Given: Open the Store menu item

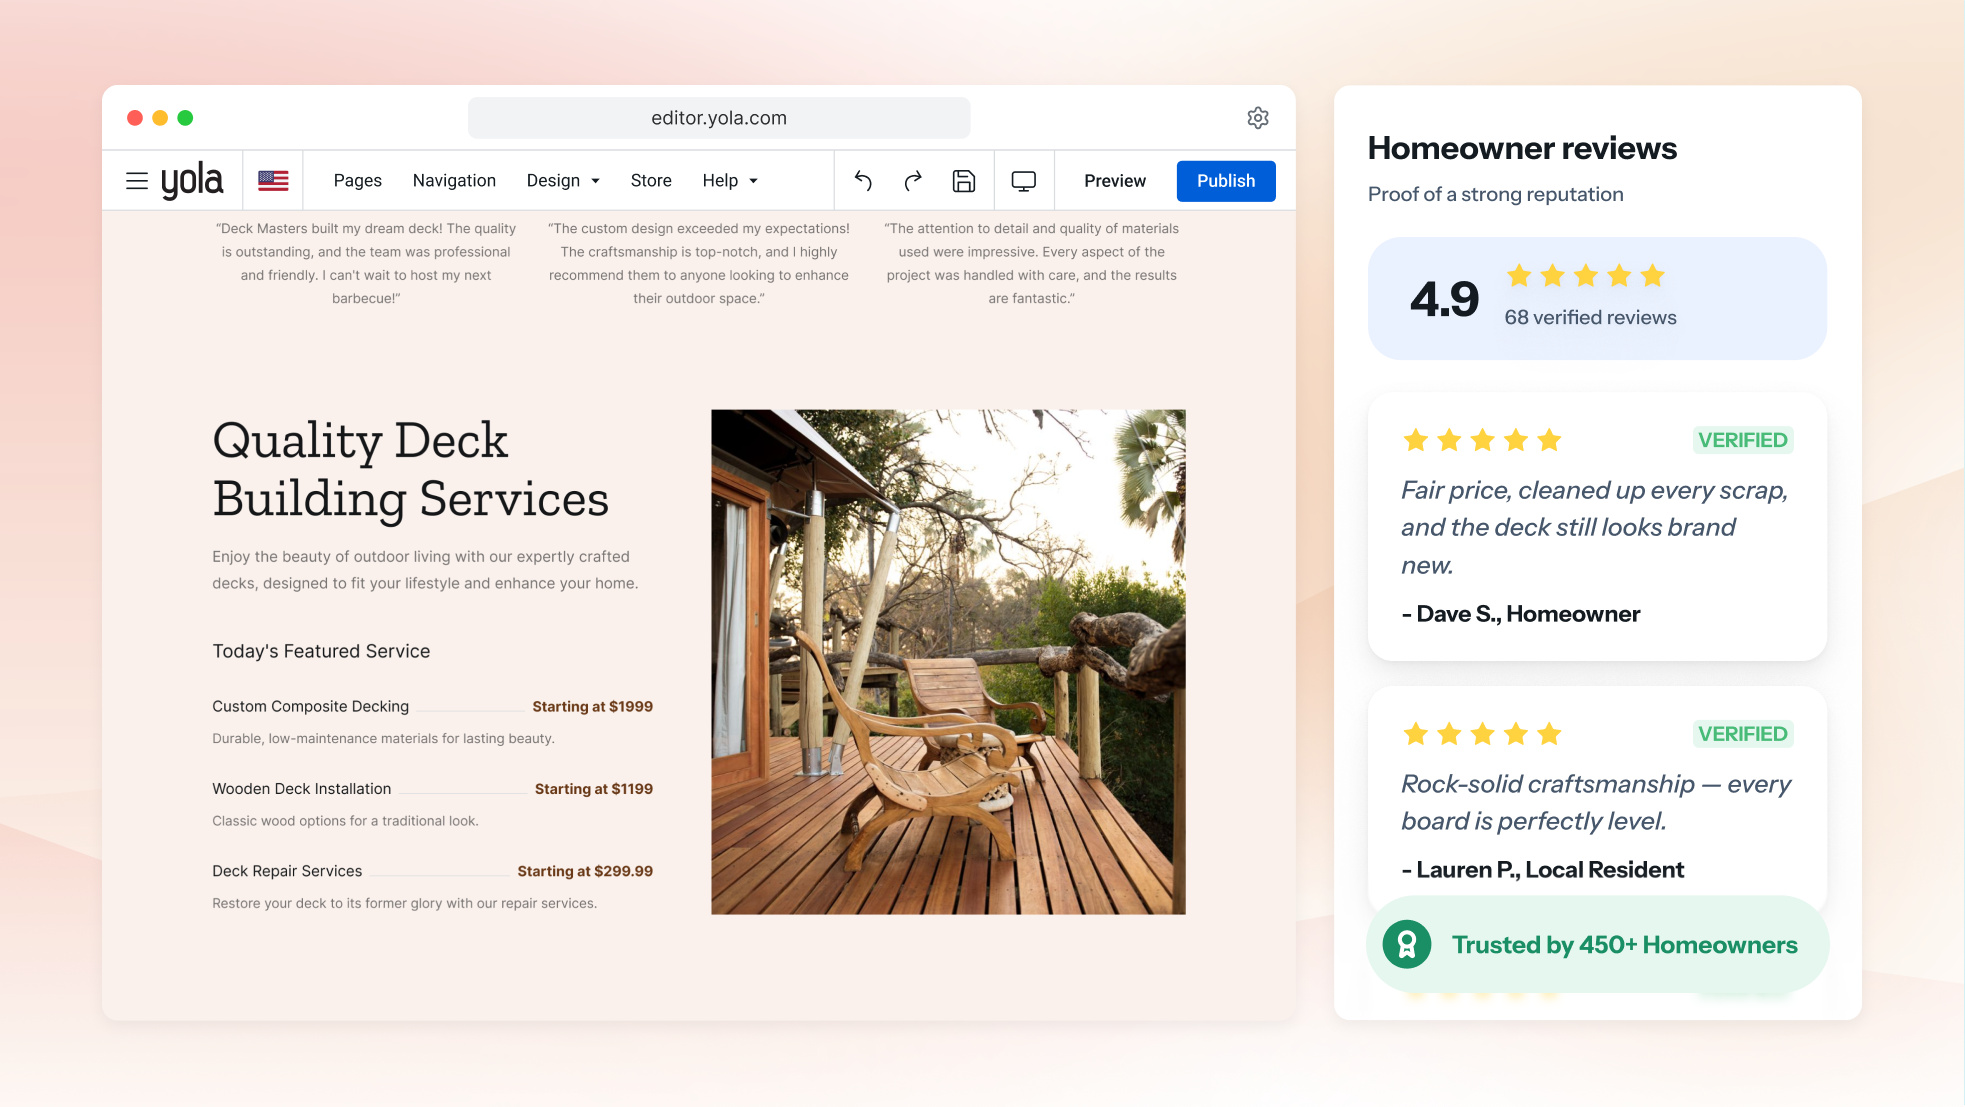Looking at the screenshot, I should pyautogui.click(x=651, y=181).
